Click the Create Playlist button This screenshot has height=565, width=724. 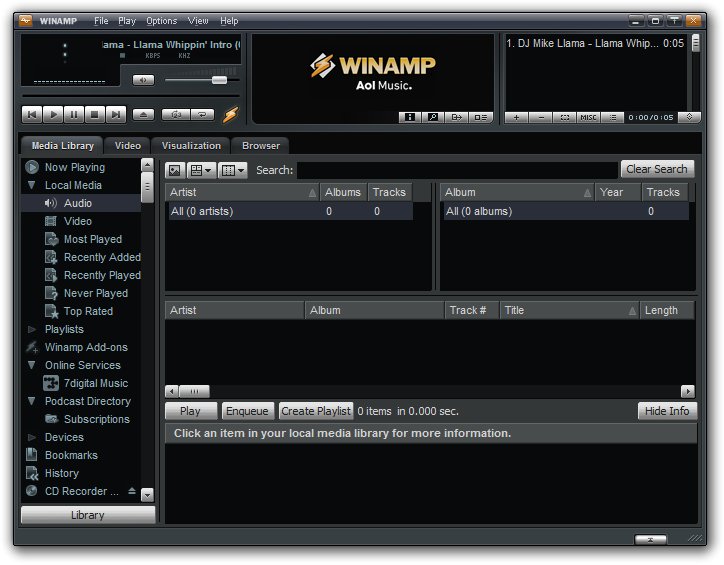coord(316,411)
